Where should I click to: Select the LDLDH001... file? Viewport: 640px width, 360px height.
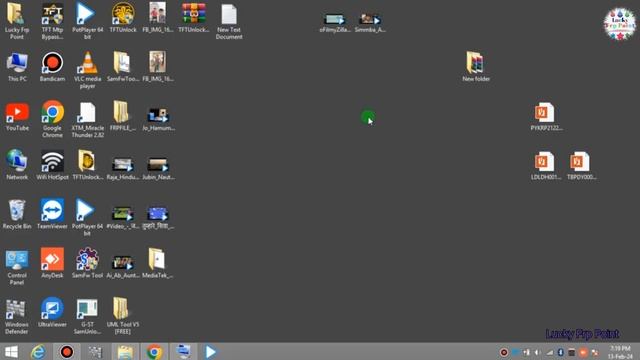point(546,166)
